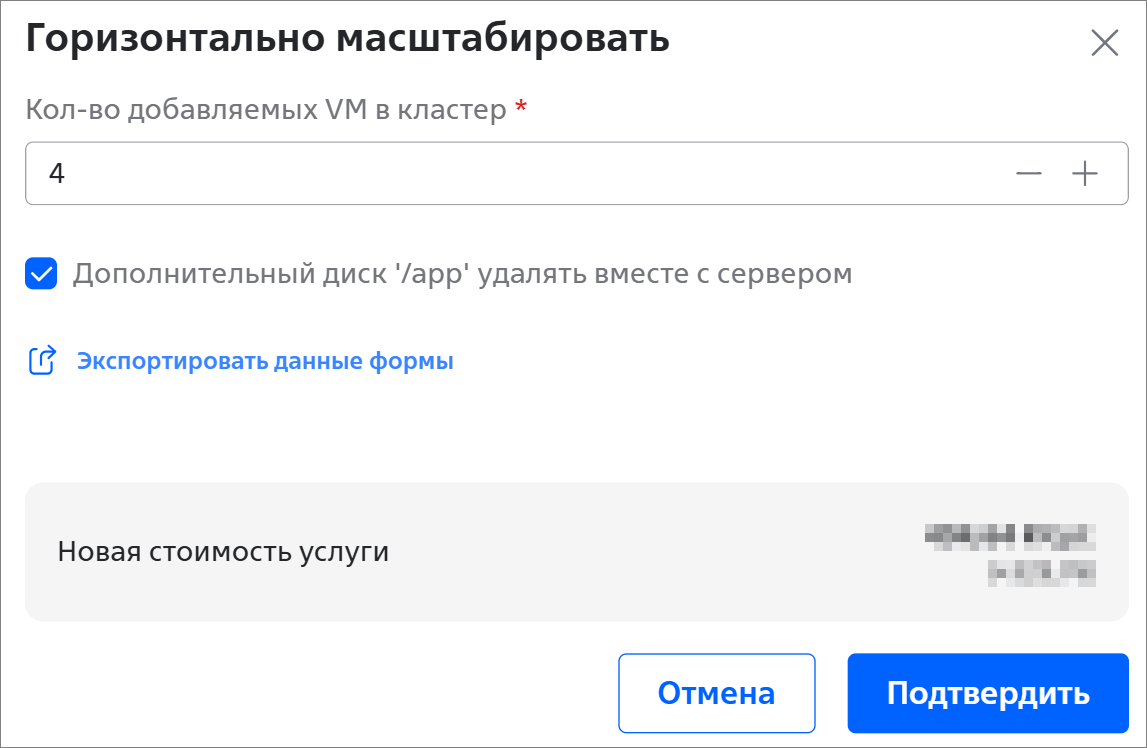This screenshot has height=748, width=1147.
Task: Decrease VM count with minus button
Action: 1028,173
